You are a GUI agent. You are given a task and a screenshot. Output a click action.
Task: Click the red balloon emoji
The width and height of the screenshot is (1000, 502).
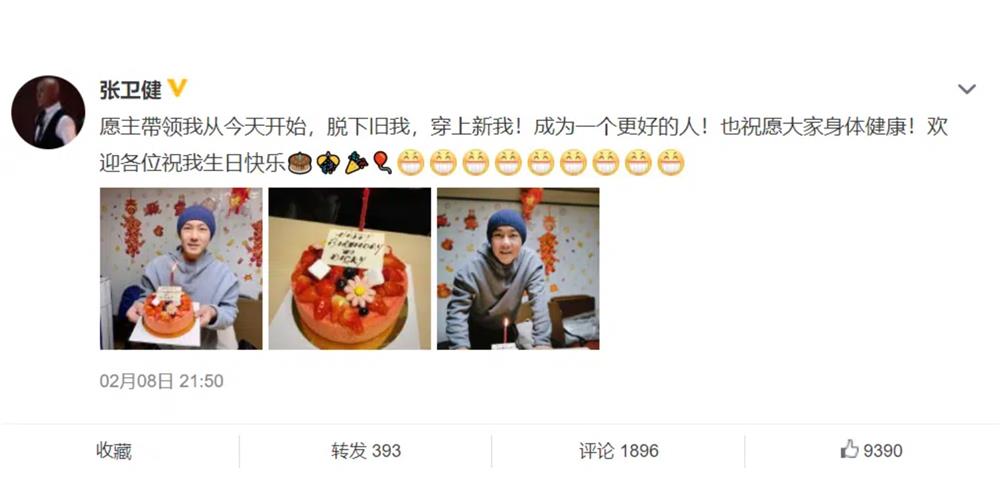coord(382,163)
